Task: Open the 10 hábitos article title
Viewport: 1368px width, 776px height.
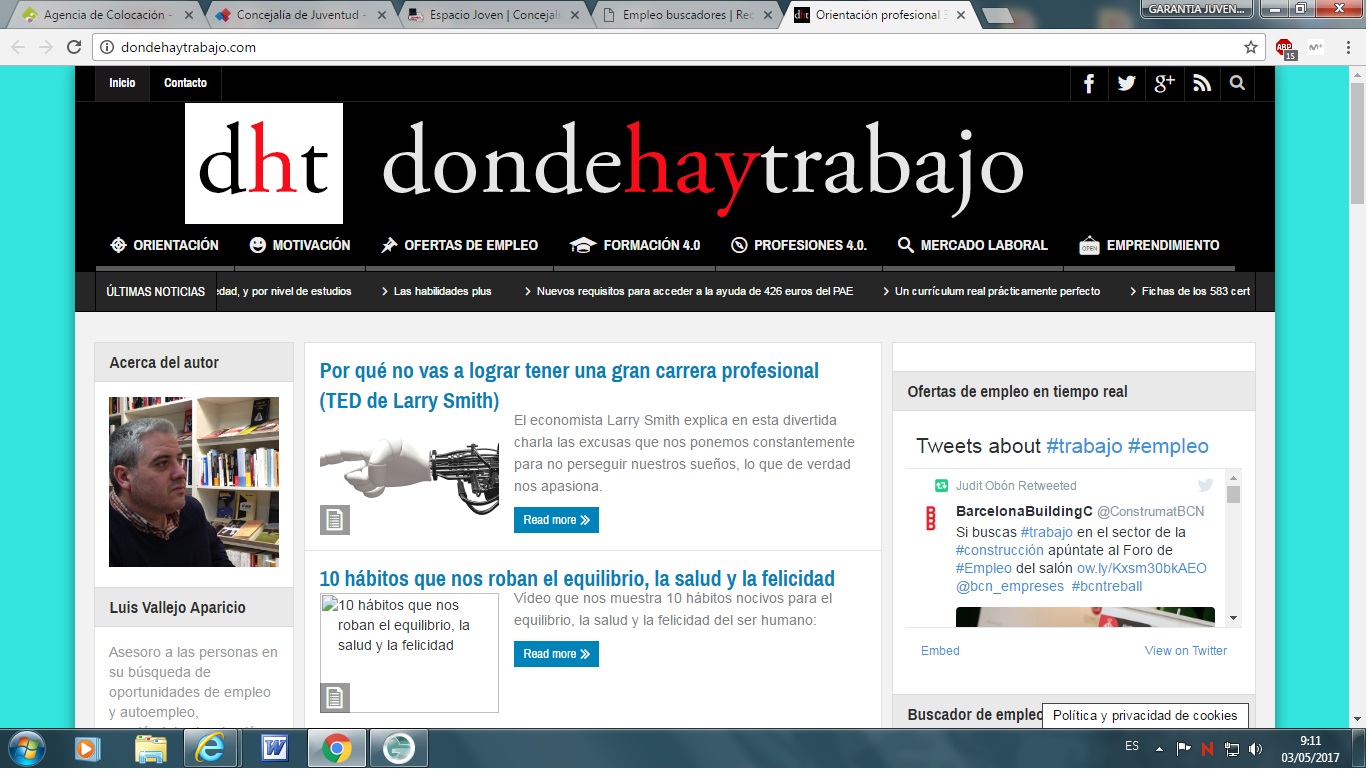Action: [x=577, y=578]
